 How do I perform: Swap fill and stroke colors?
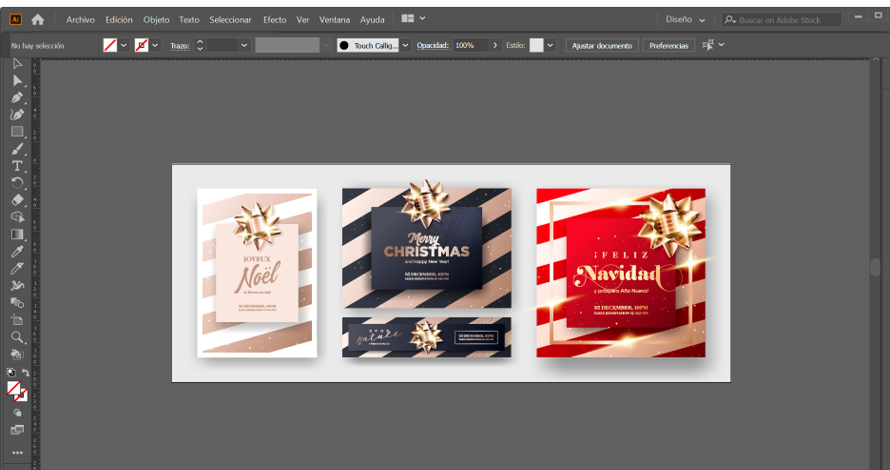click(25, 372)
